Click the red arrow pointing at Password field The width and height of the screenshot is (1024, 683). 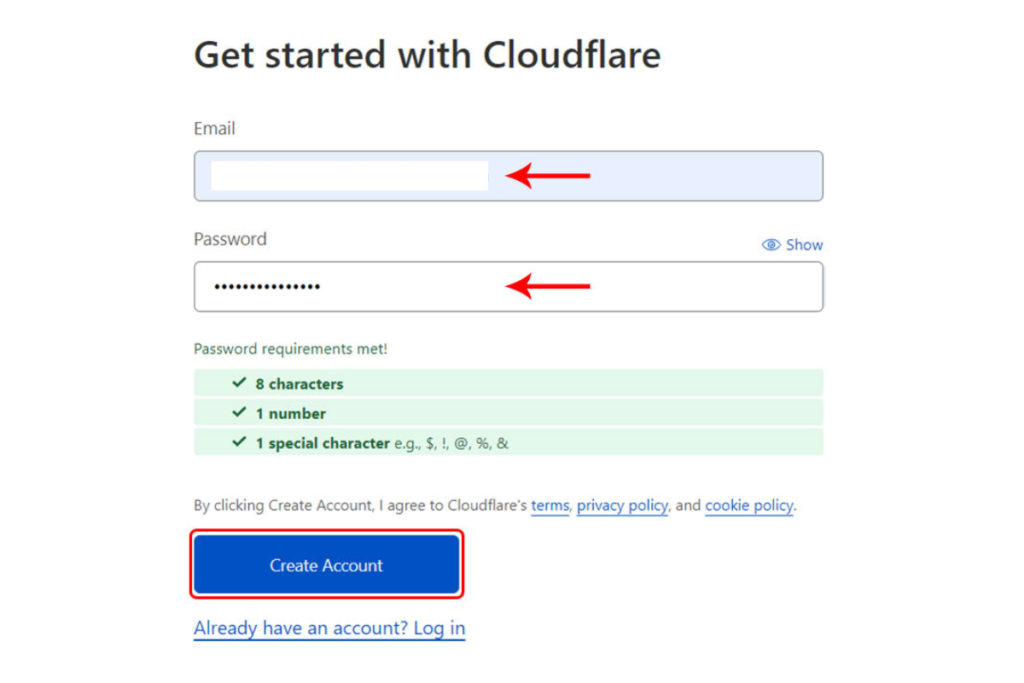coord(547,286)
